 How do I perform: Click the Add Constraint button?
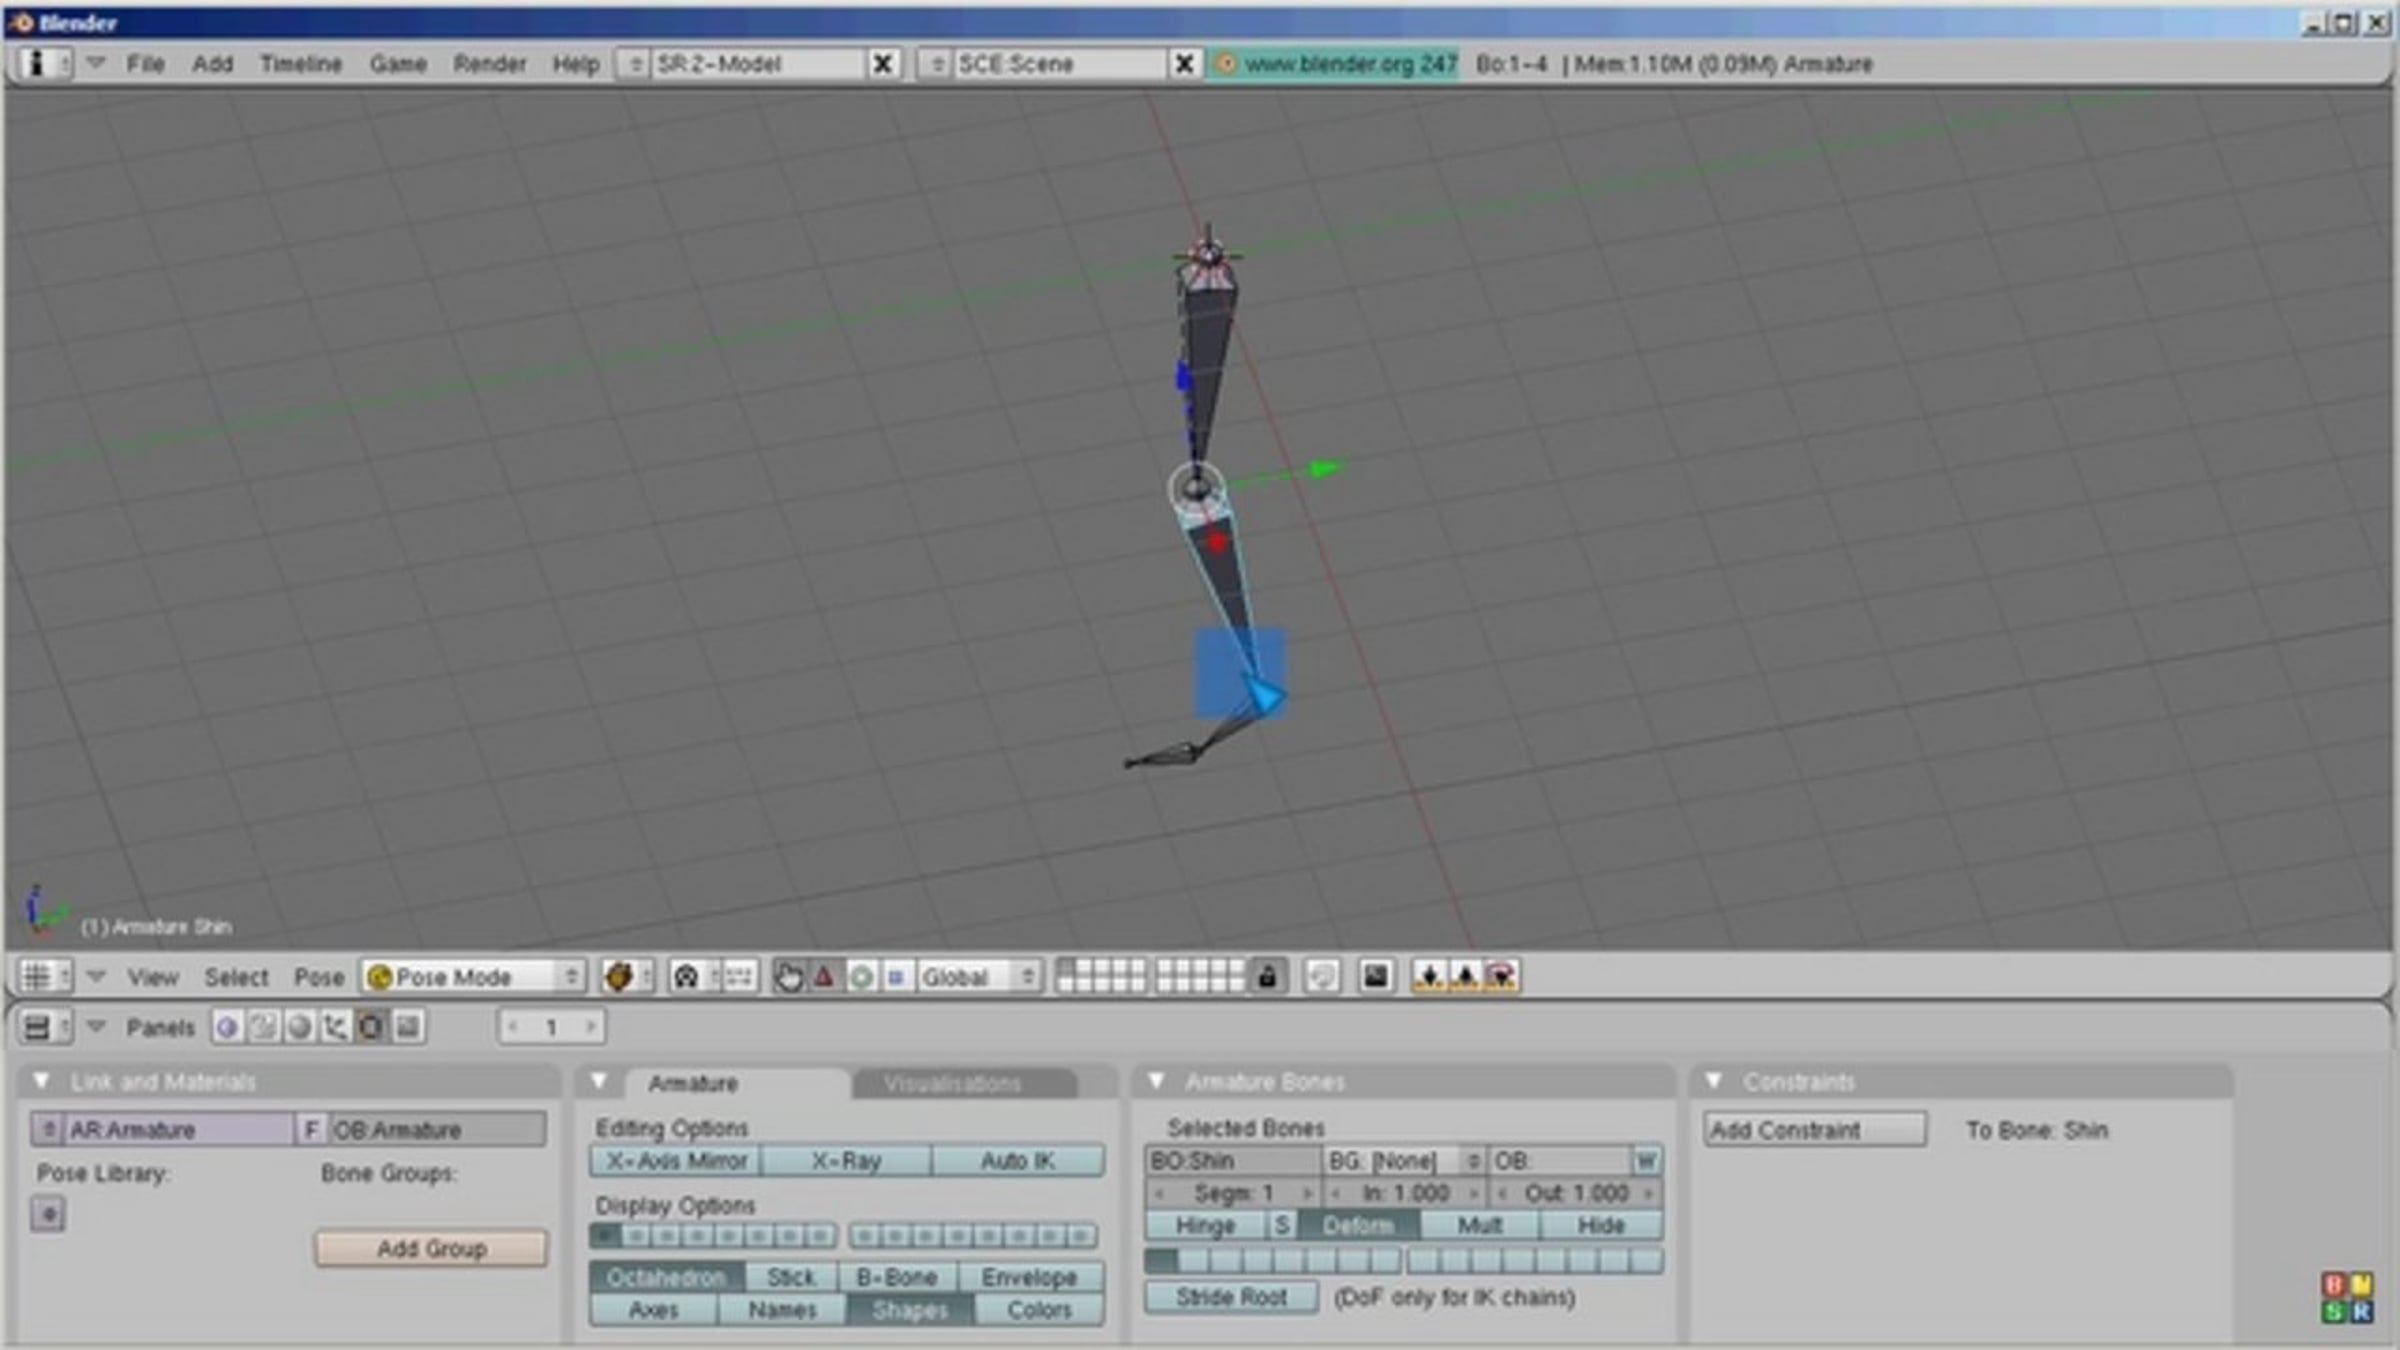pyautogui.click(x=1815, y=1130)
